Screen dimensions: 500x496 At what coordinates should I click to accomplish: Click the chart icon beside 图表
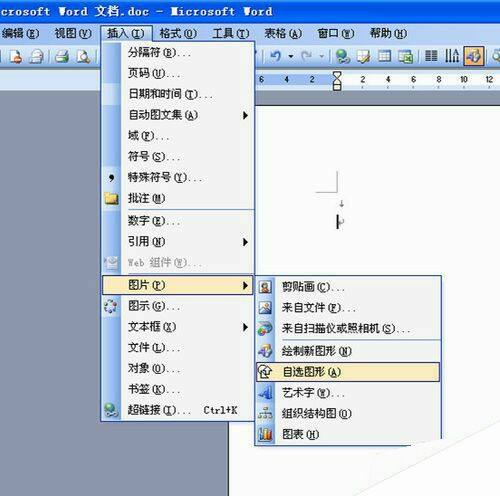pyautogui.click(x=265, y=434)
